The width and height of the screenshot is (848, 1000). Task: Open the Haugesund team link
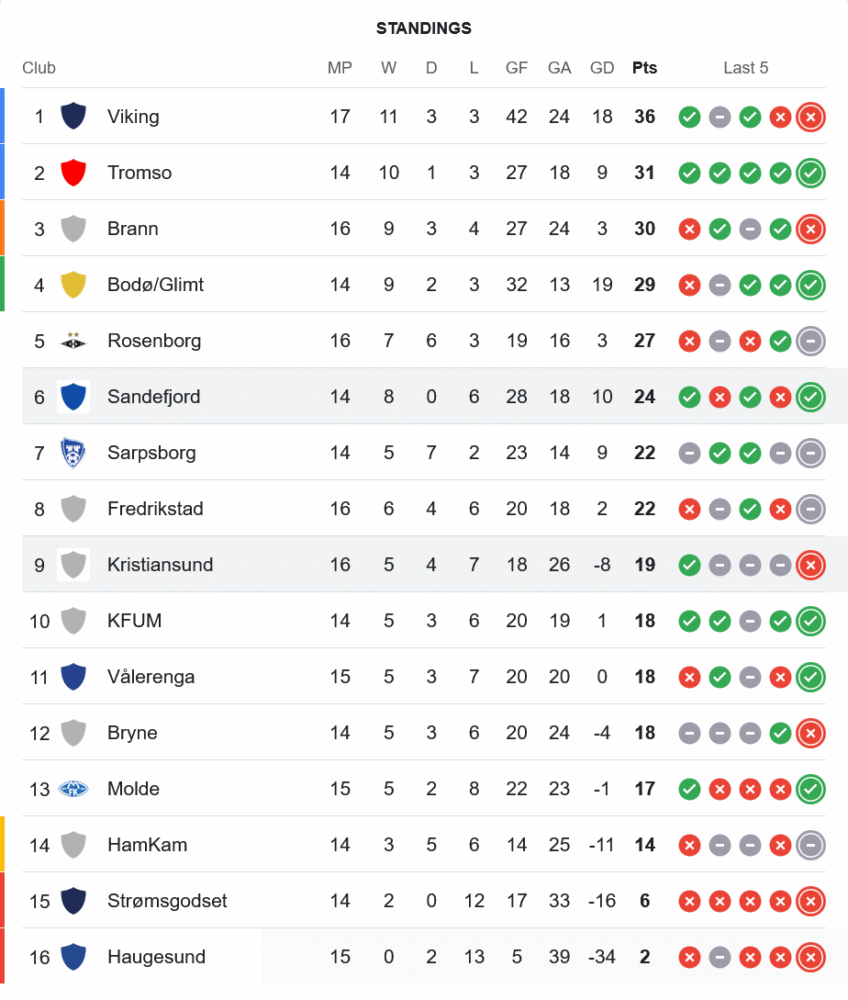156,956
